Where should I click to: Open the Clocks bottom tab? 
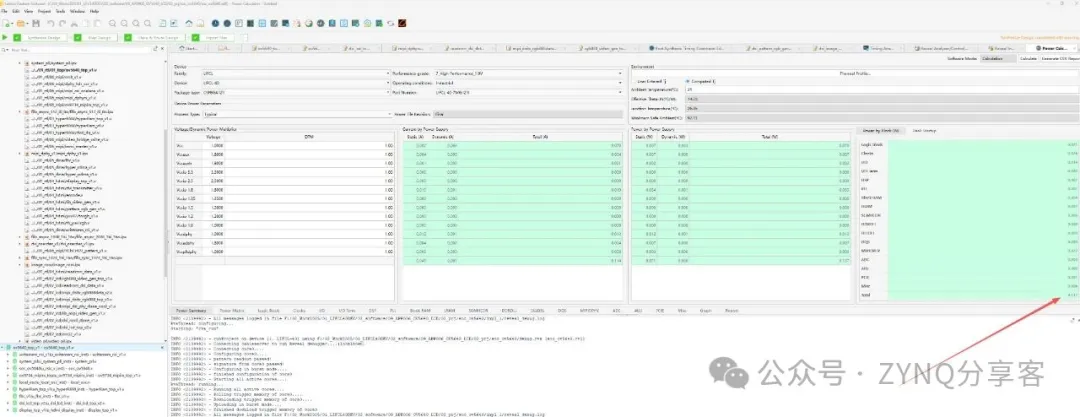pyautogui.click(x=300, y=311)
